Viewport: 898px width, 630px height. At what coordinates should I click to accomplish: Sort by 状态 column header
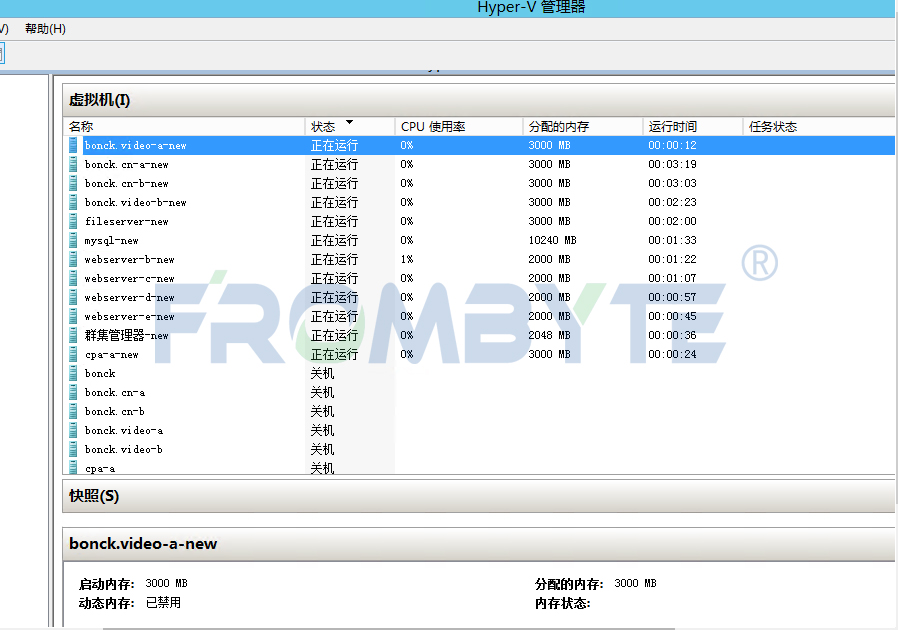(x=350, y=127)
